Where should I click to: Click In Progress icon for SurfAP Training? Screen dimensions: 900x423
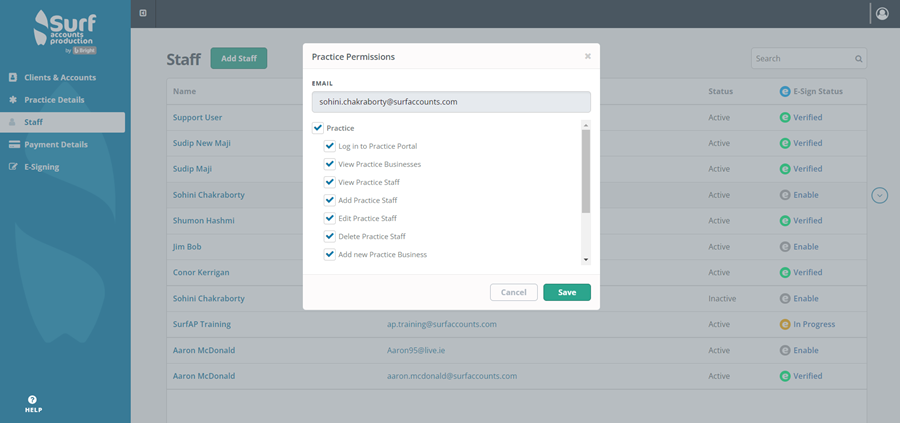click(x=785, y=325)
